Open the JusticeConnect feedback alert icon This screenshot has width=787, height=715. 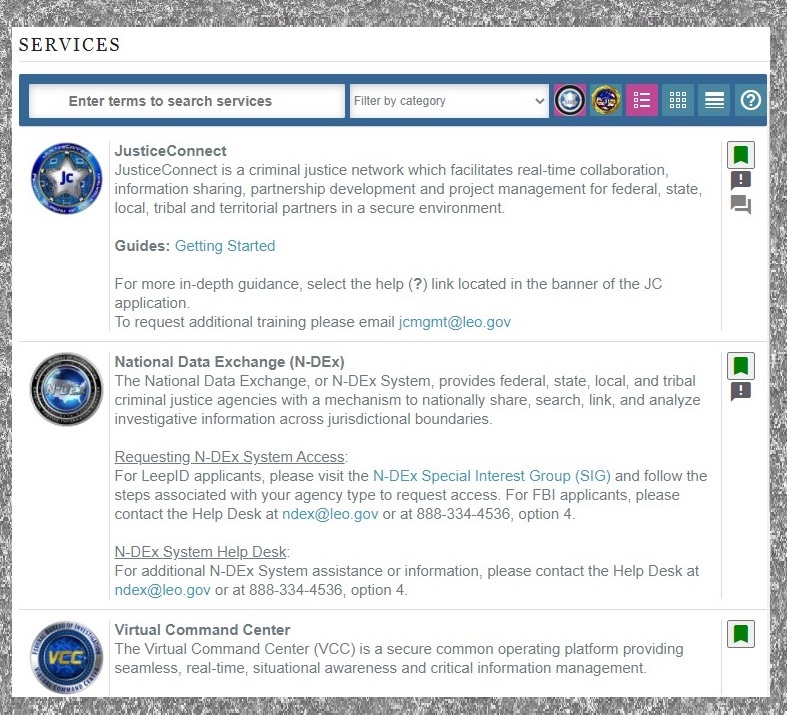740,181
